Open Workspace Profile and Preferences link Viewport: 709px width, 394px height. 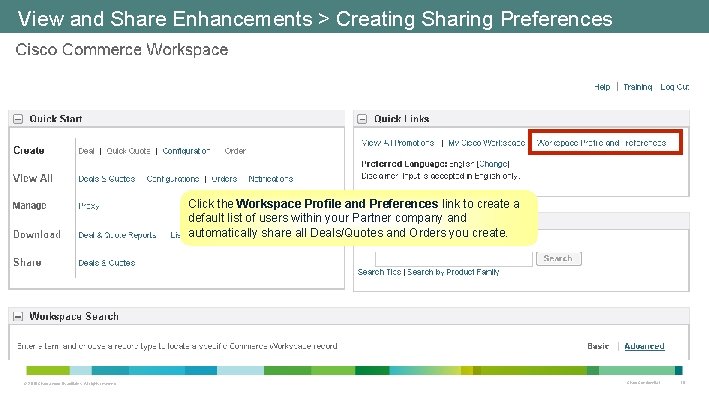[x=601, y=143]
